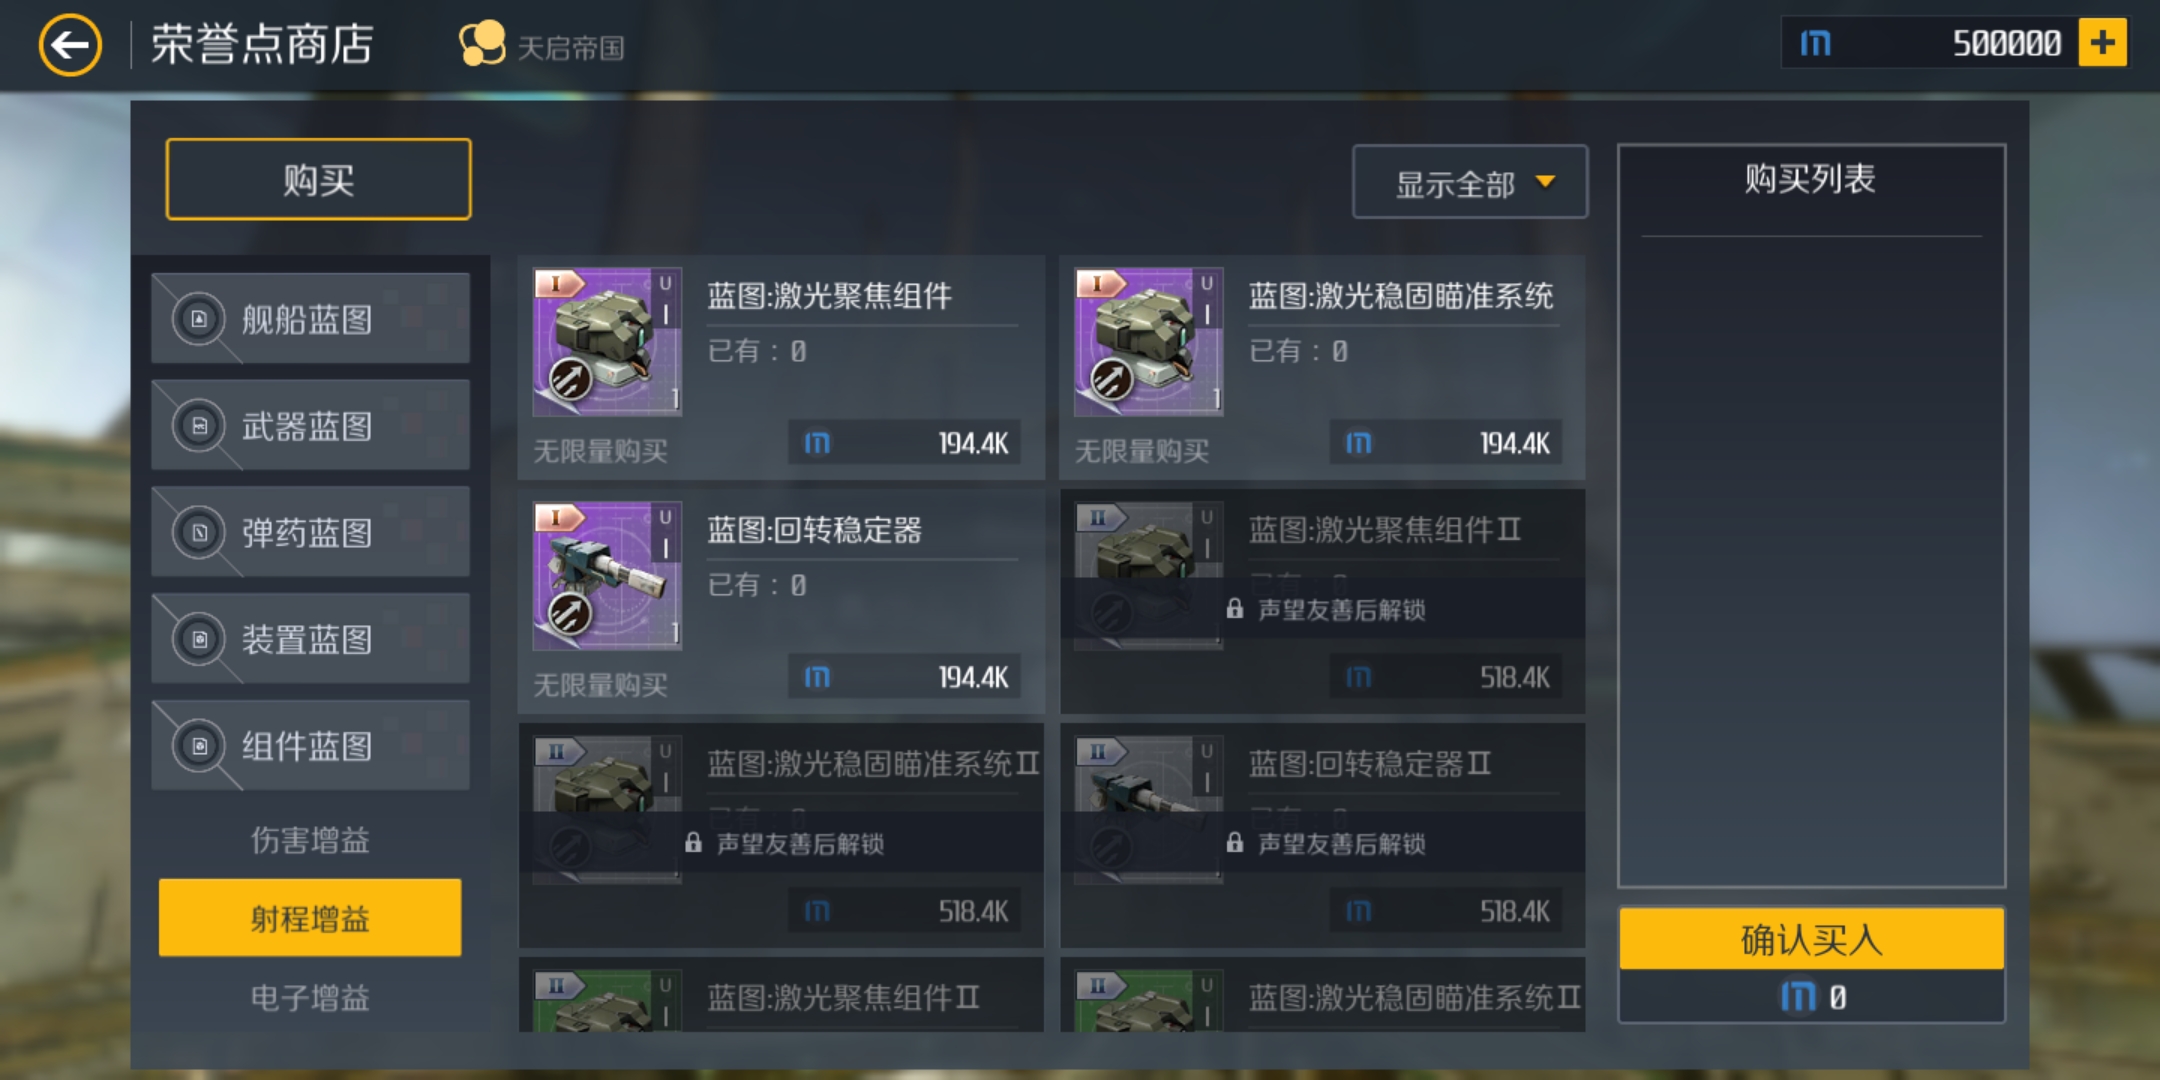
Task: Tap the locked 蓝图:回转稳定器II item icon
Action: coord(1148,810)
